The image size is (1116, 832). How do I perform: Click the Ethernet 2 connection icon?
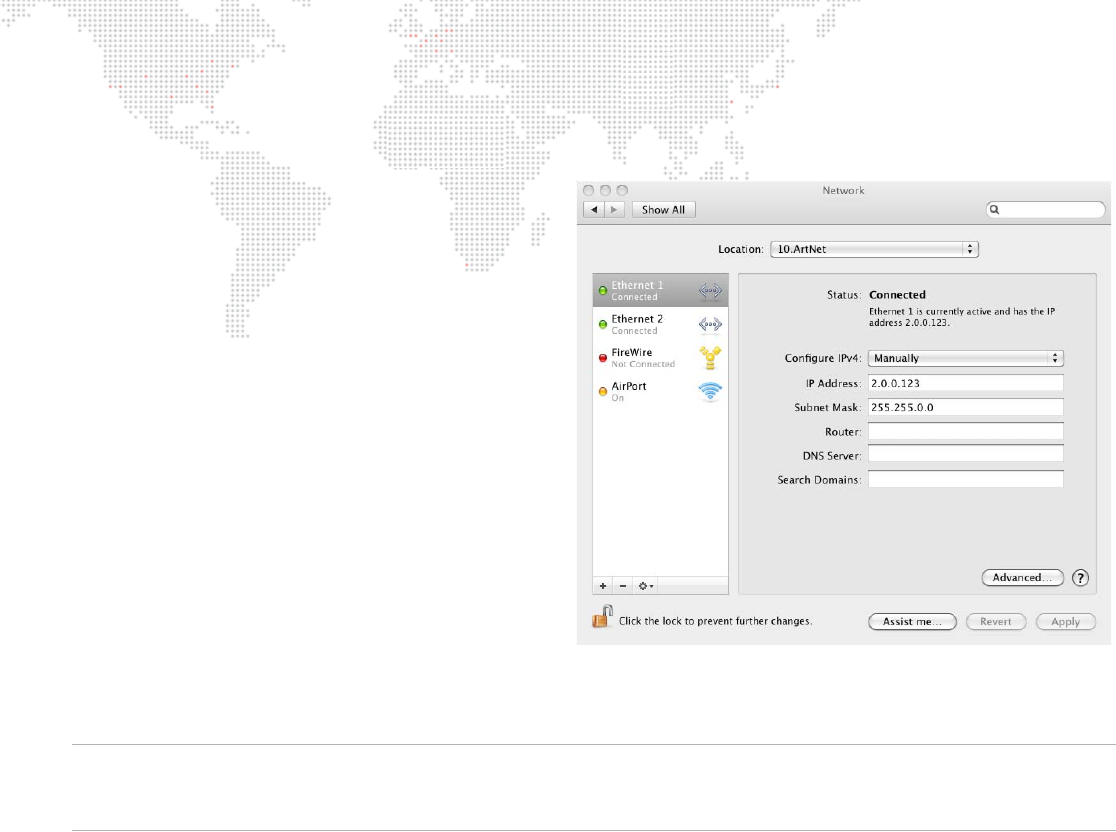click(x=709, y=324)
